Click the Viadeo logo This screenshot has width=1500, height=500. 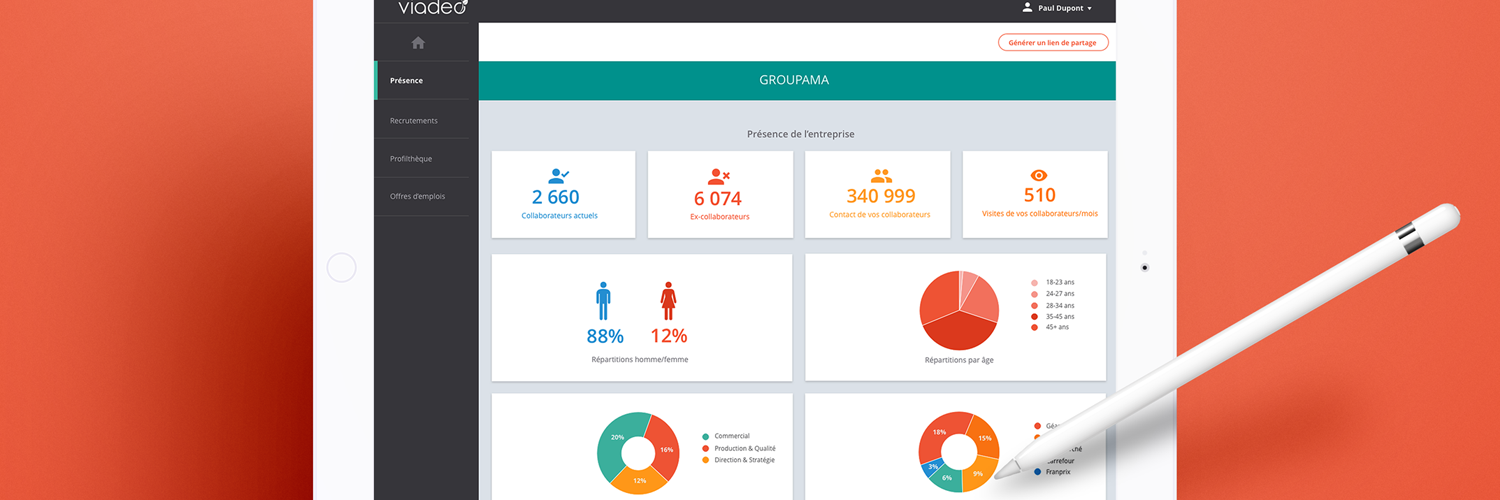[x=433, y=8]
